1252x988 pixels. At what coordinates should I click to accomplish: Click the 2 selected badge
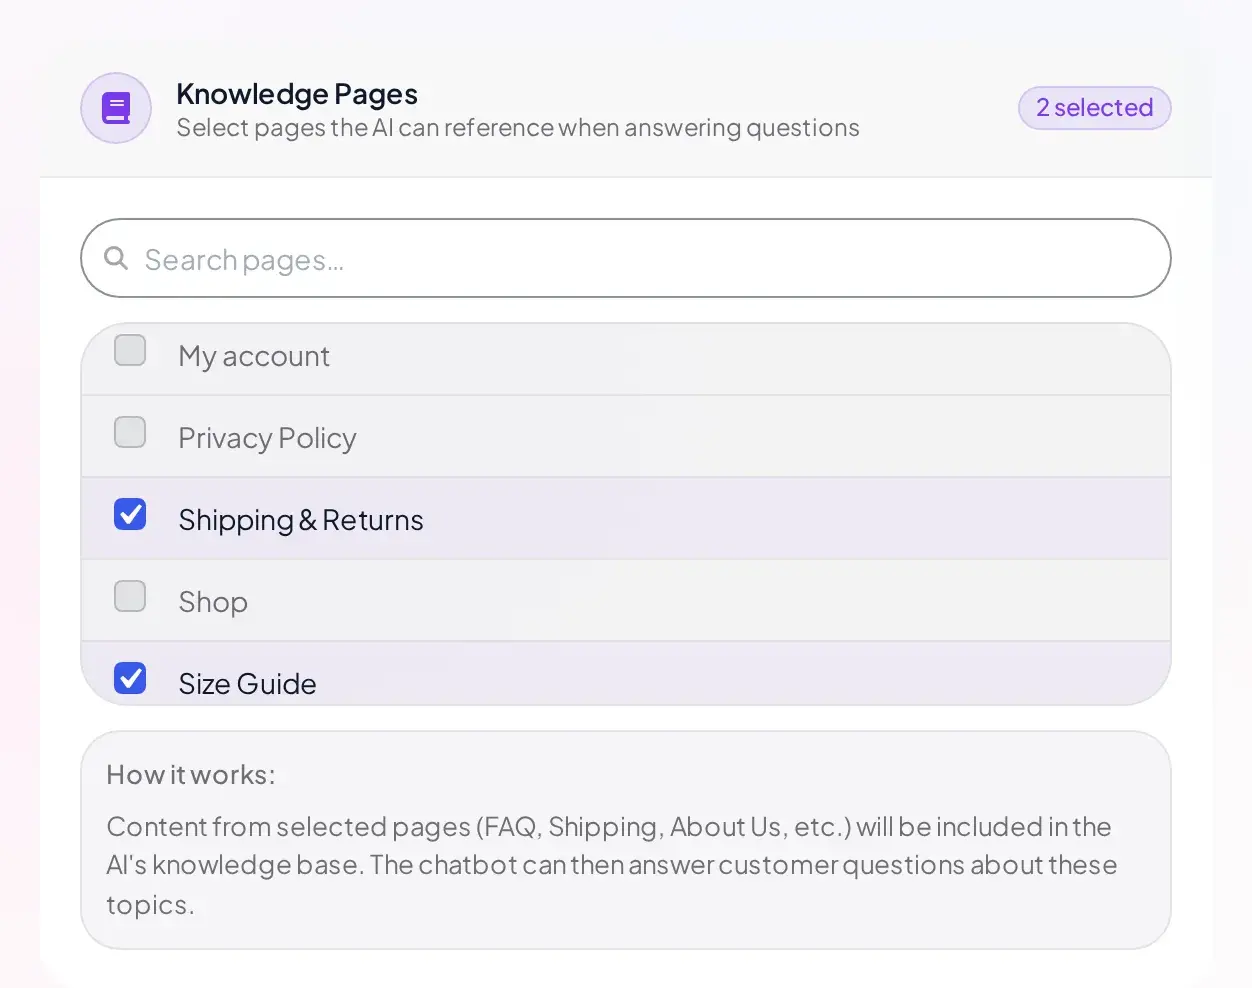[x=1095, y=108]
